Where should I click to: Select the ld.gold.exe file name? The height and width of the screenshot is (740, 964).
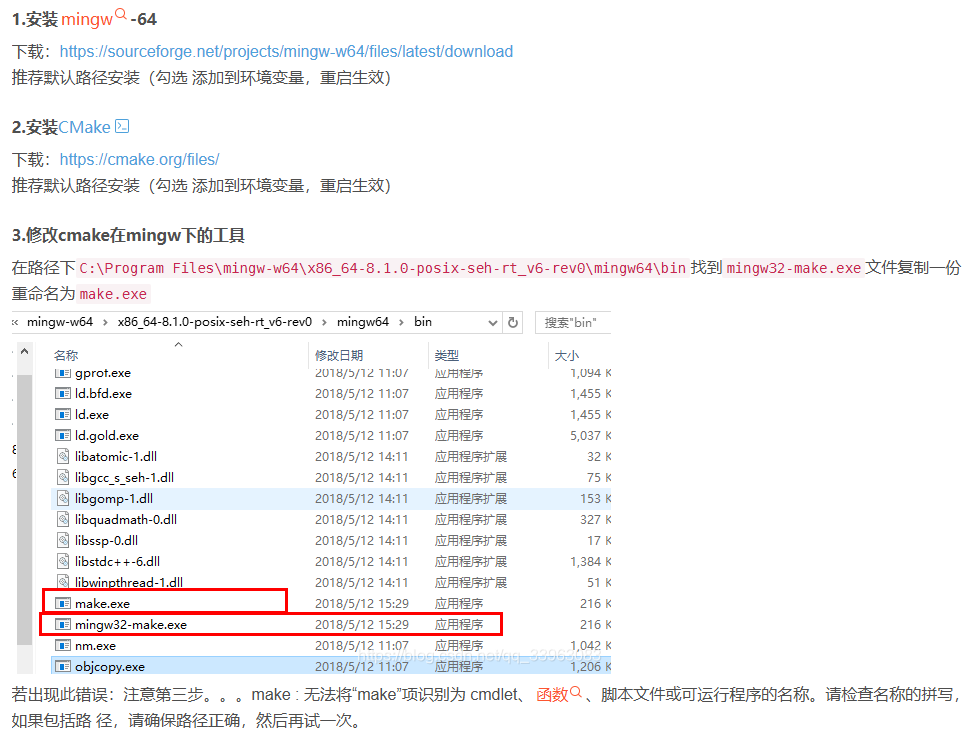(x=107, y=435)
